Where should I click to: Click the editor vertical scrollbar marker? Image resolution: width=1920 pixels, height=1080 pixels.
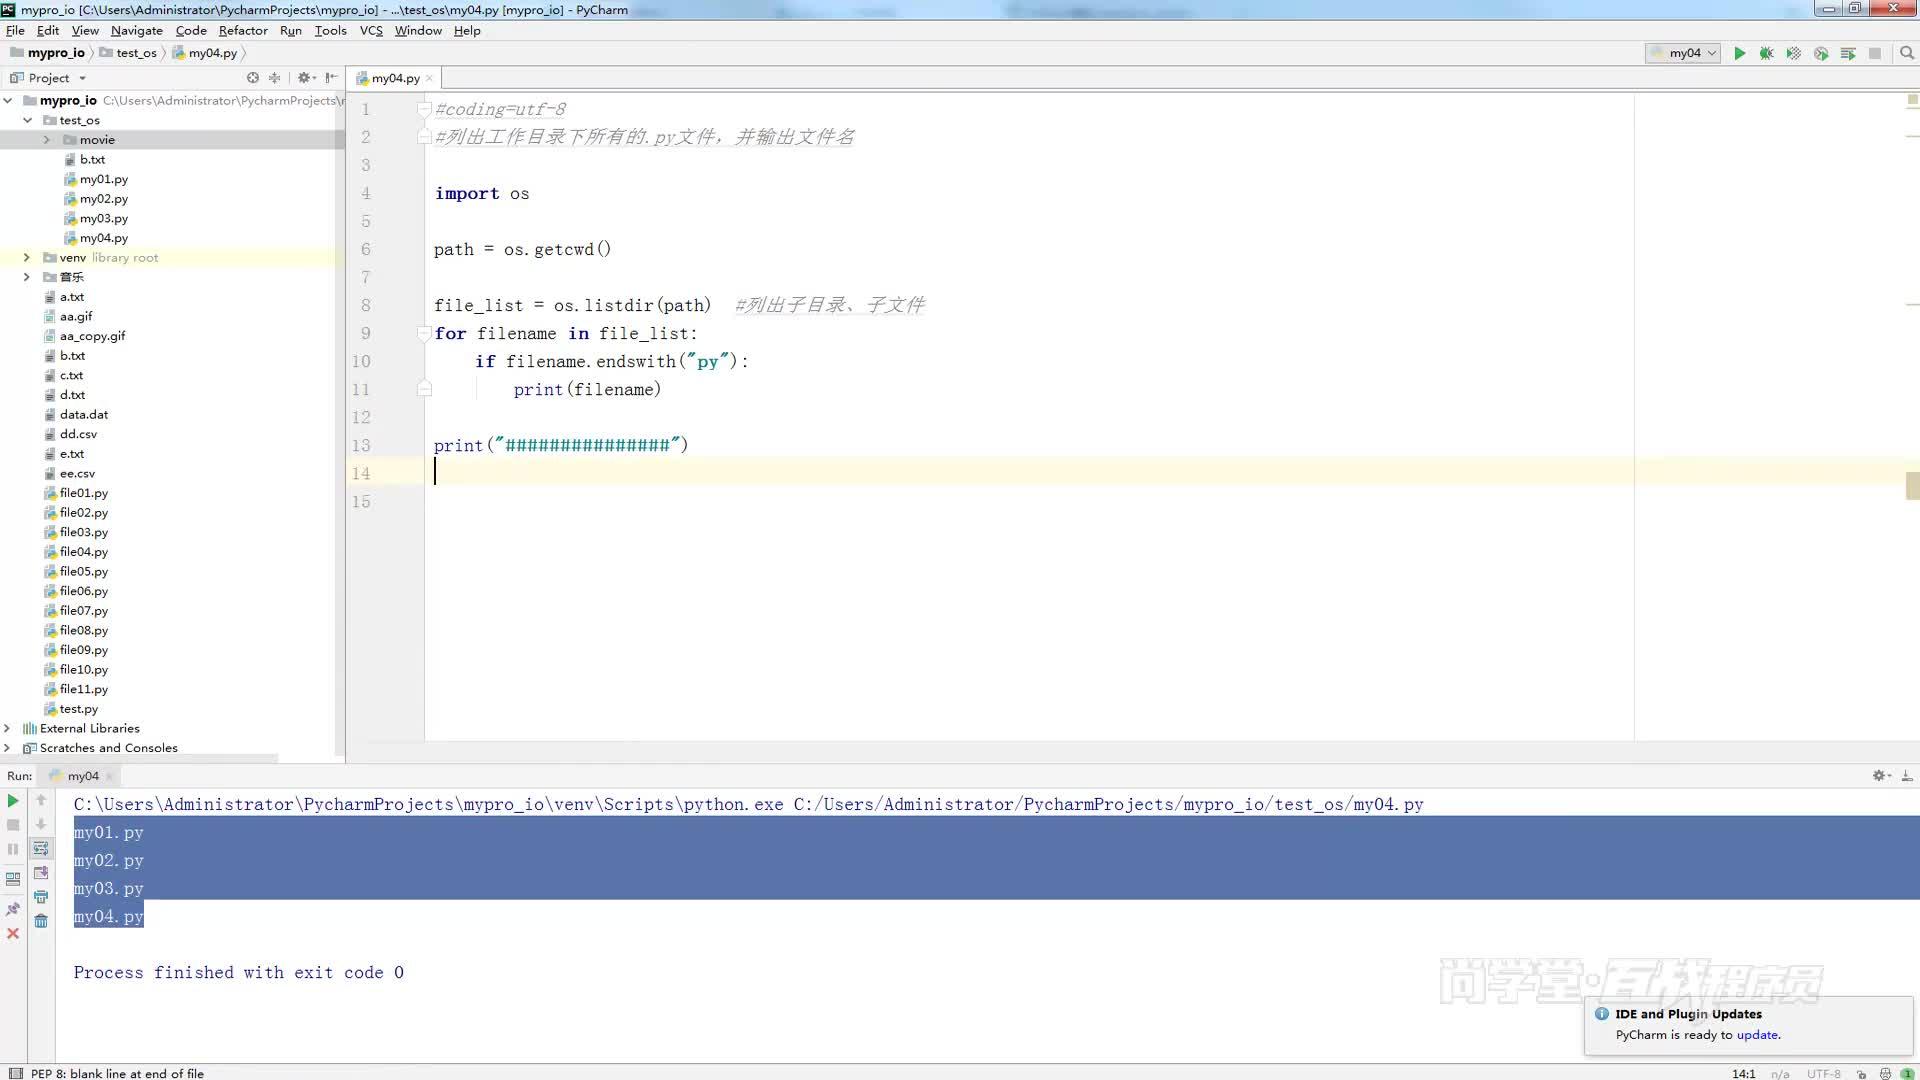click(x=1912, y=486)
